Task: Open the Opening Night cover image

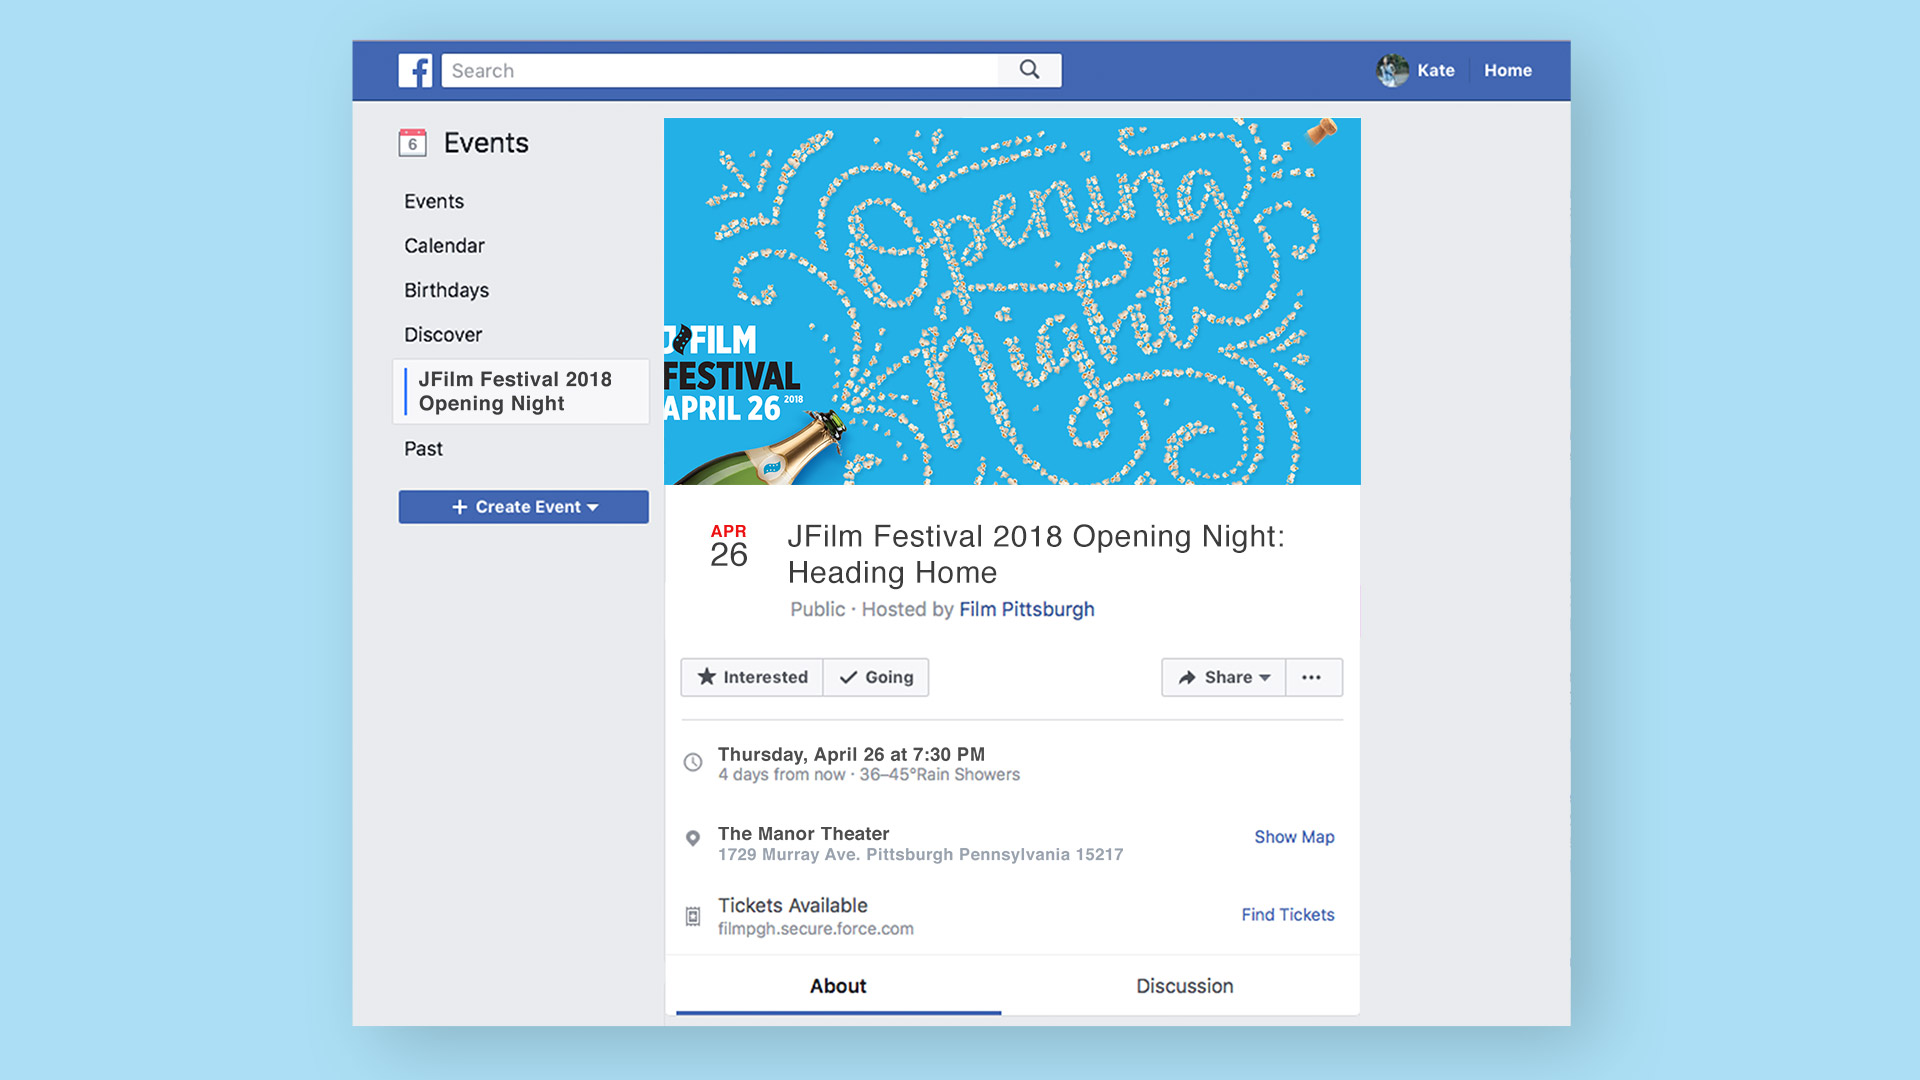Action: point(1012,301)
